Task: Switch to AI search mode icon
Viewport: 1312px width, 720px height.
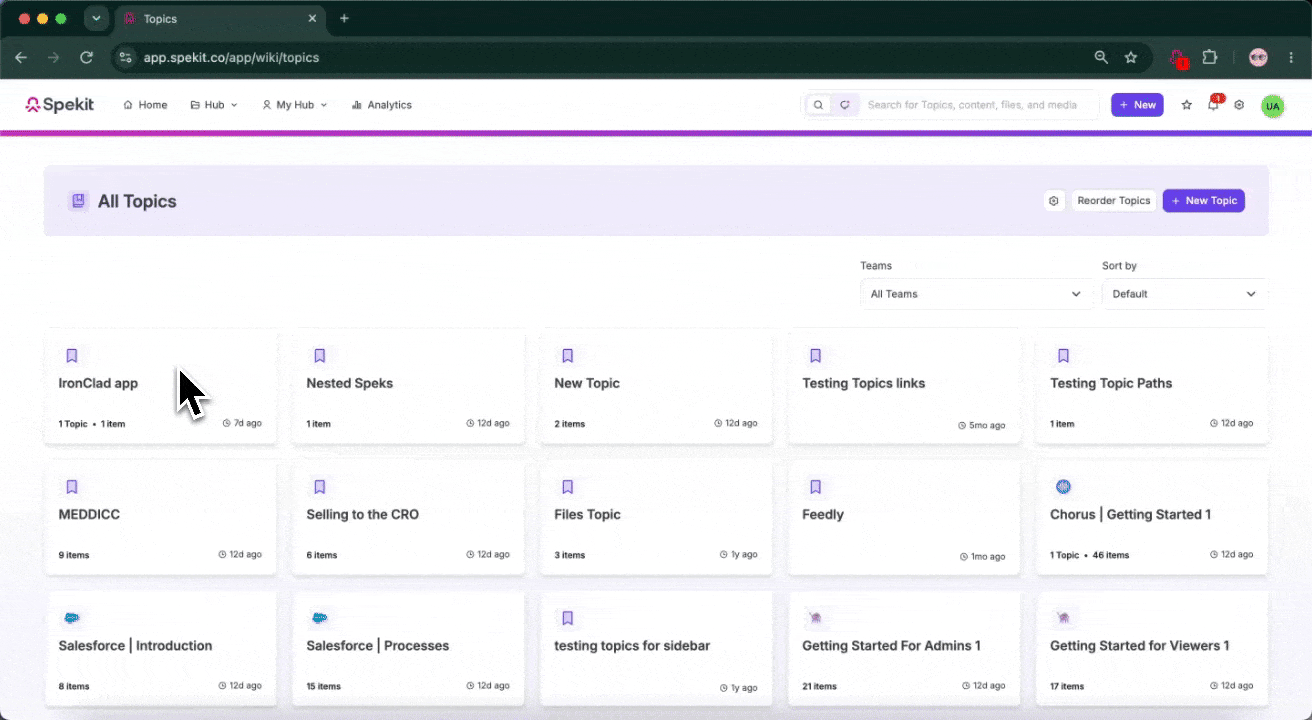Action: tap(845, 105)
